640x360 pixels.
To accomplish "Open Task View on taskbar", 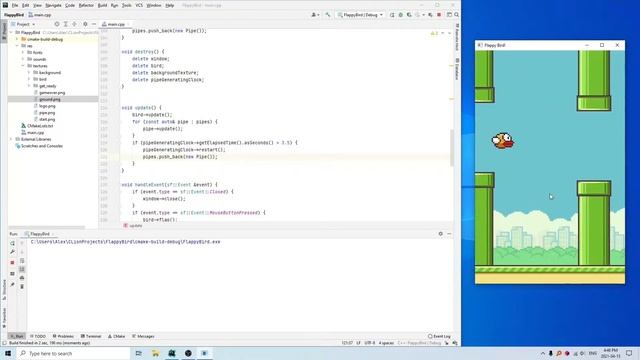I will pyautogui.click(x=138, y=353).
